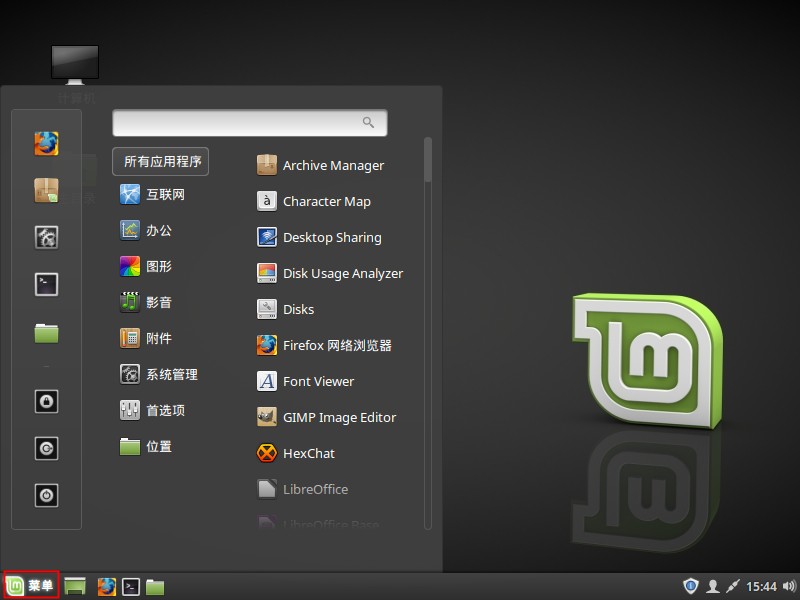The width and height of the screenshot is (800, 600).
Task: Click the 所有应用程序 button
Action: [x=161, y=161]
